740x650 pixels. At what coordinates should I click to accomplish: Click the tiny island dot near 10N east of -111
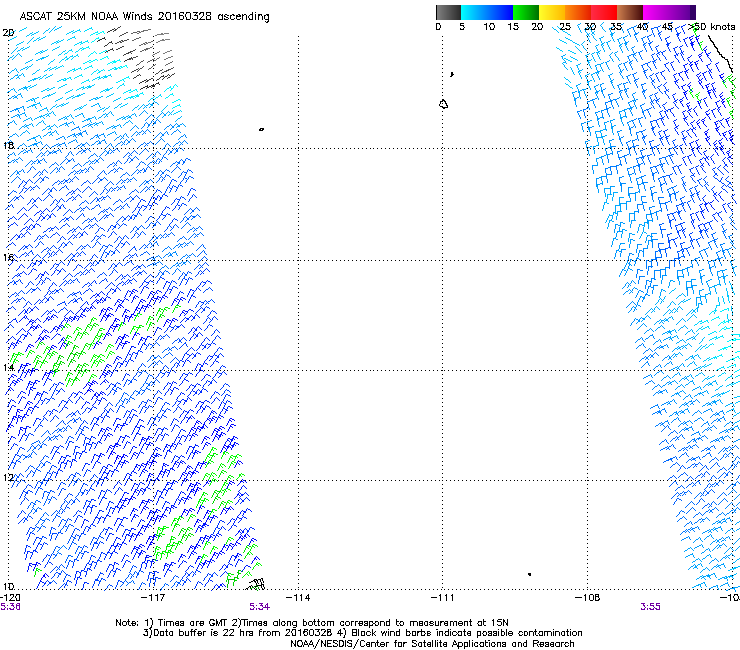tap(530, 574)
